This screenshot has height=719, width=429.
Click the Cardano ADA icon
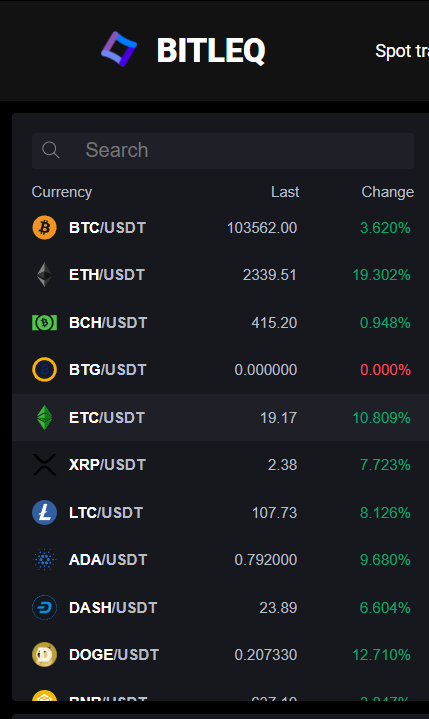tap(44, 559)
